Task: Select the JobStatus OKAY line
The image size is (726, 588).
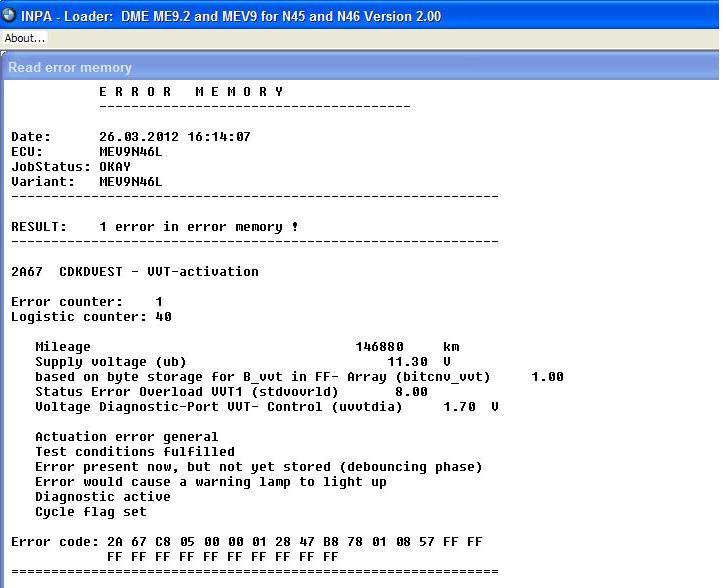Action: coord(70,167)
